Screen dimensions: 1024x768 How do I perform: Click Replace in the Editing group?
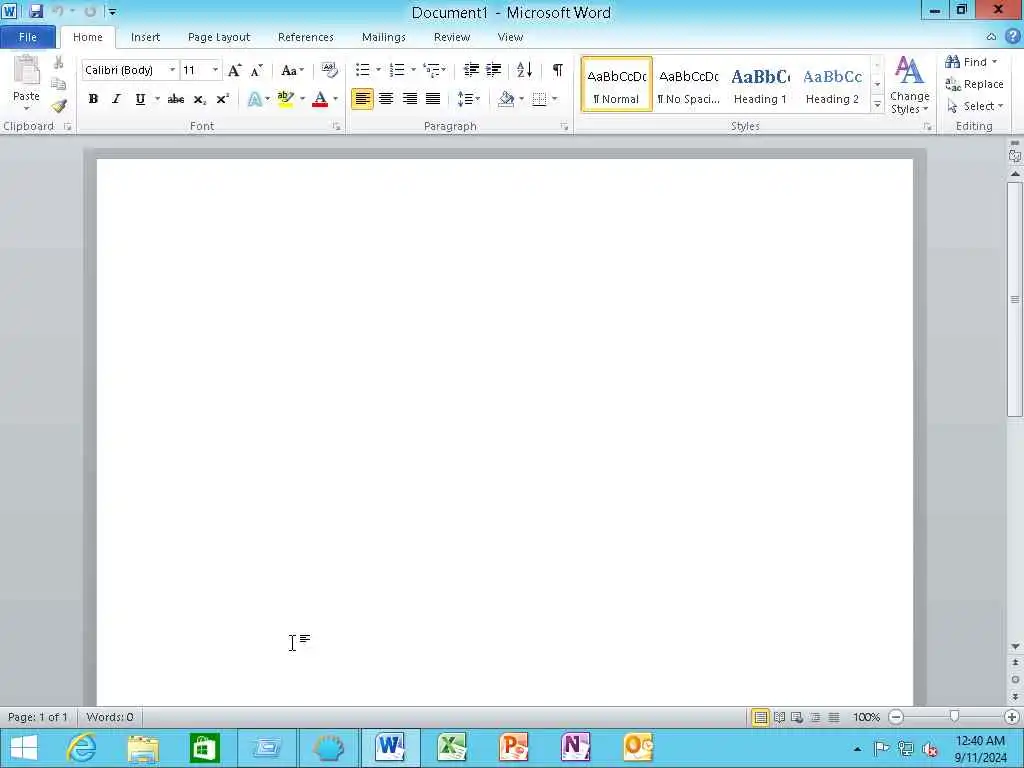974,84
